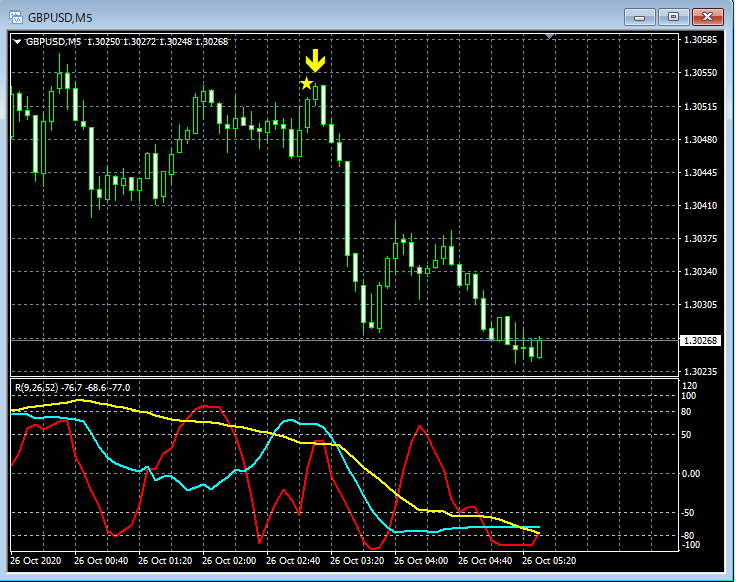Click the yellow down arrow sell signal

click(x=315, y=61)
